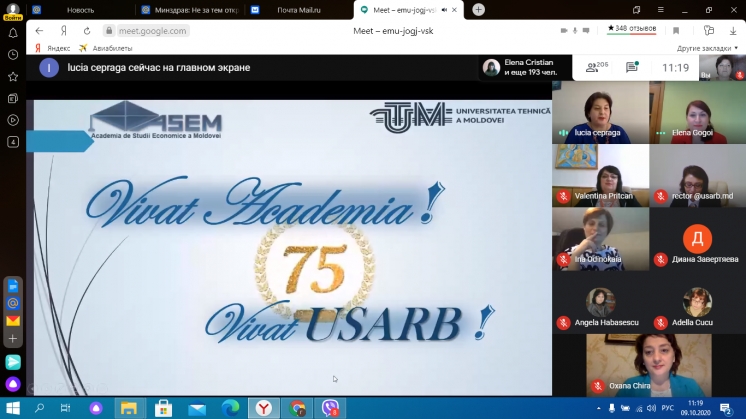Show hidden system tray icons

coord(598,408)
